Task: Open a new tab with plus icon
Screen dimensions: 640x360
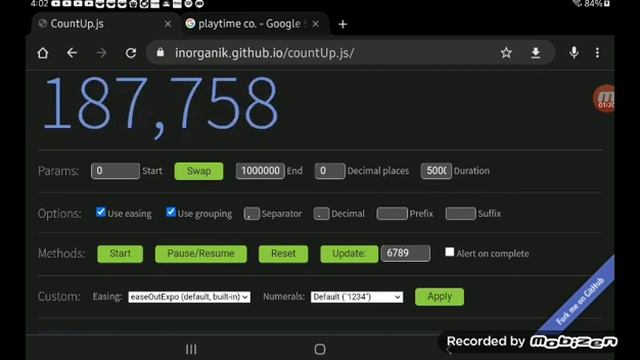Action: [343, 24]
